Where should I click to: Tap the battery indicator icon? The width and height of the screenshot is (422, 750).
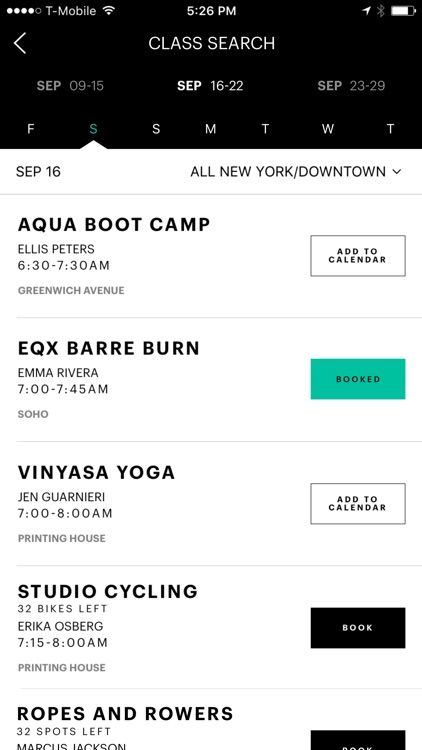[x=403, y=11]
